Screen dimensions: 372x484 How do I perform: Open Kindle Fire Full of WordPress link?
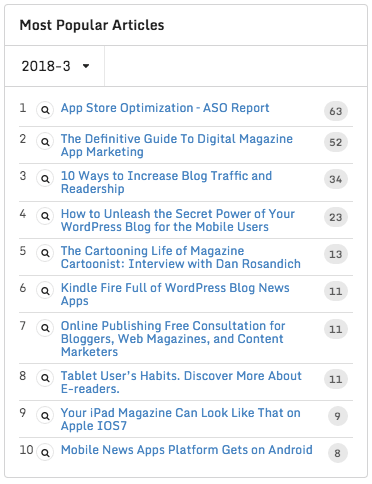(x=175, y=294)
